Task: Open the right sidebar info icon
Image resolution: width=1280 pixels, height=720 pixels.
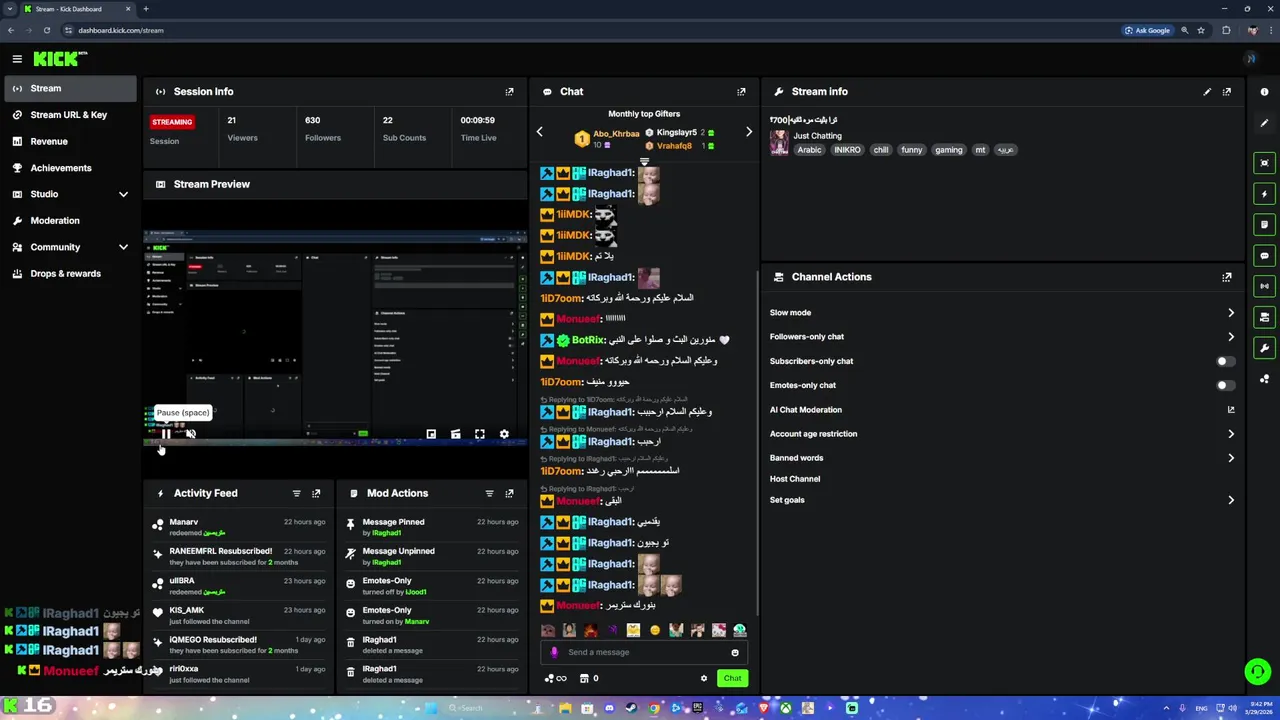Action: tap(1265, 92)
